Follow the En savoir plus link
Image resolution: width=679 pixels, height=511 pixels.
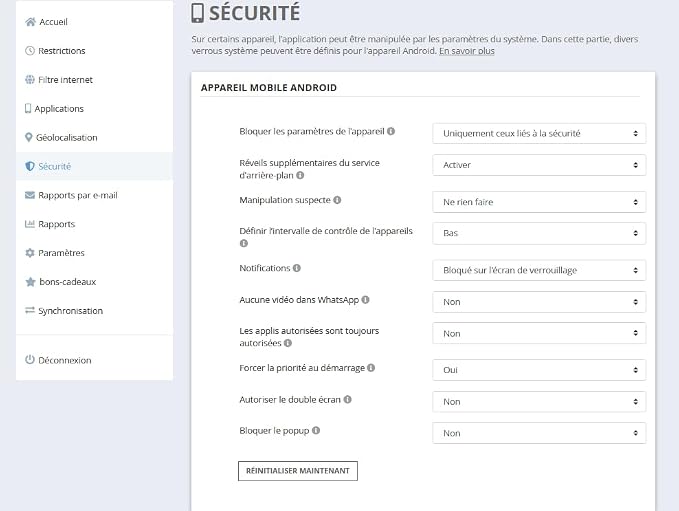(x=467, y=51)
